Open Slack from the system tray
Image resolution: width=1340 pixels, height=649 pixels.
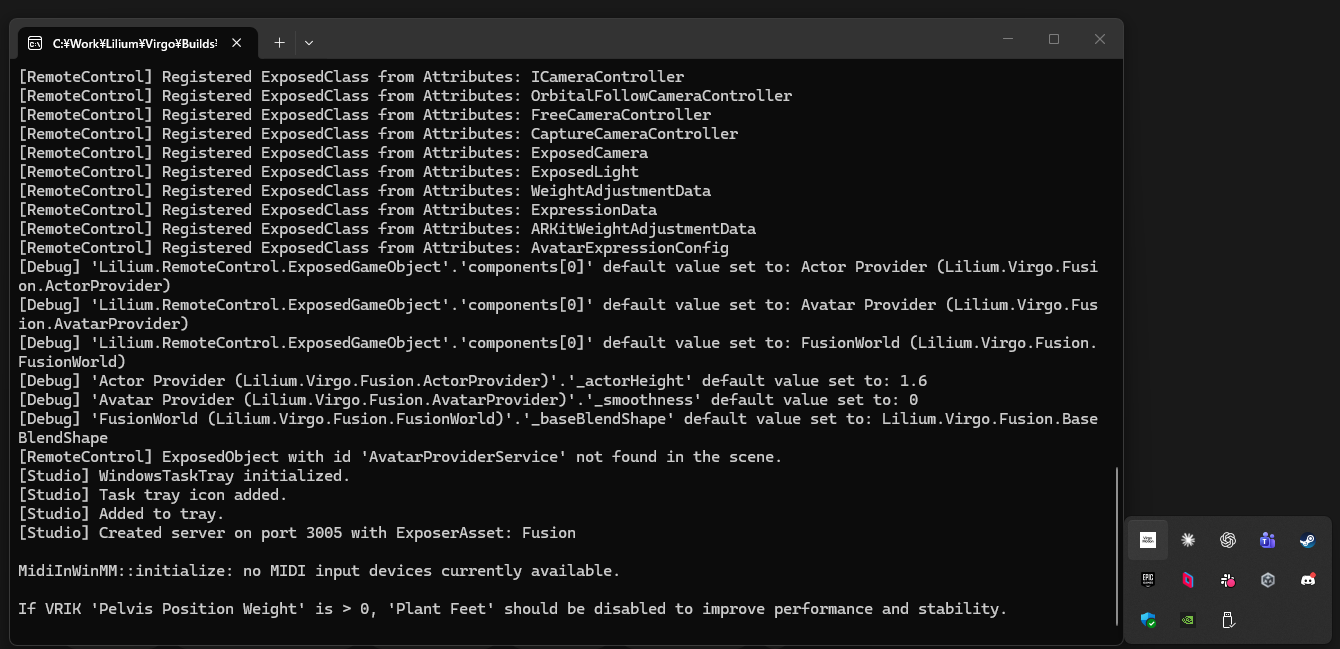(x=1228, y=580)
